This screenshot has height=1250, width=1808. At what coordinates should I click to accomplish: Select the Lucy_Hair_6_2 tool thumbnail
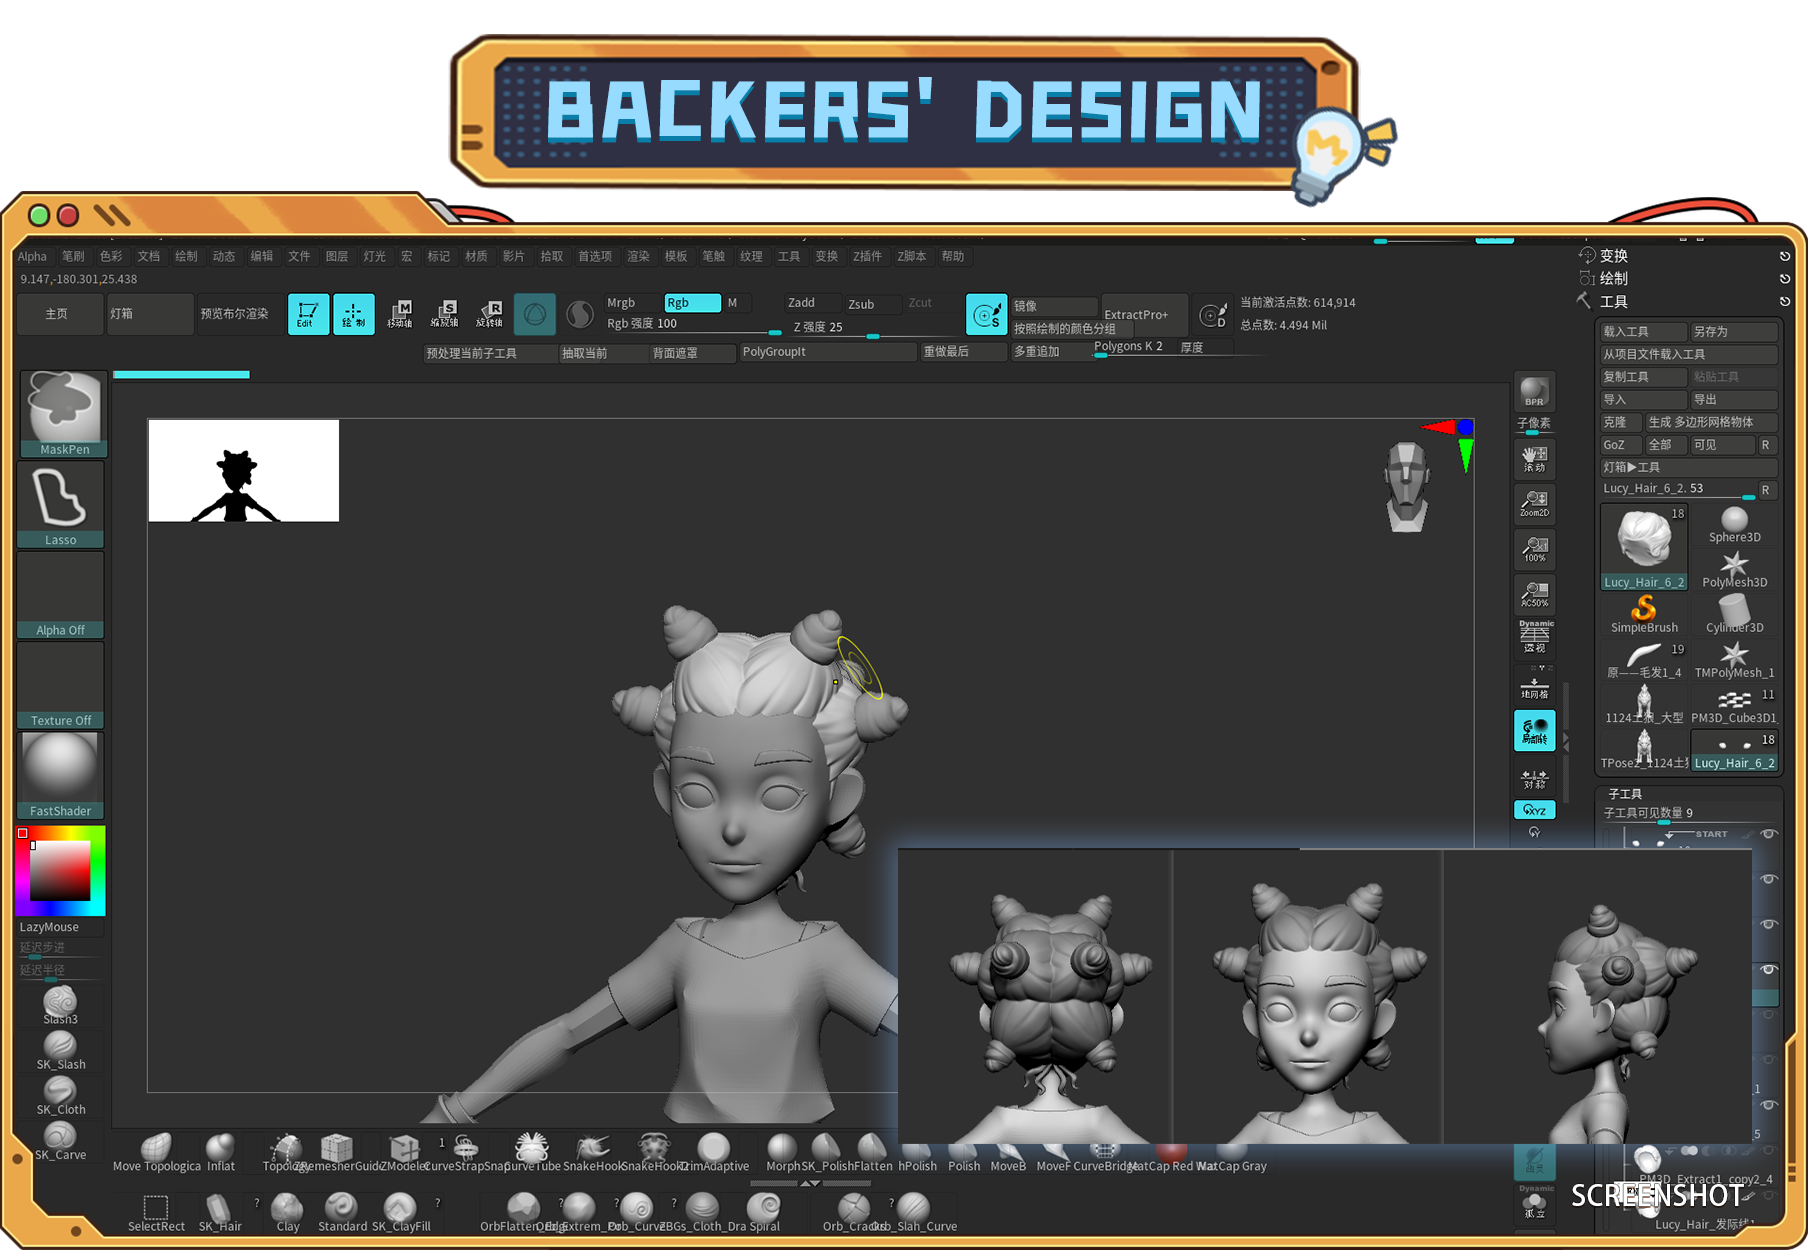tap(1644, 547)
